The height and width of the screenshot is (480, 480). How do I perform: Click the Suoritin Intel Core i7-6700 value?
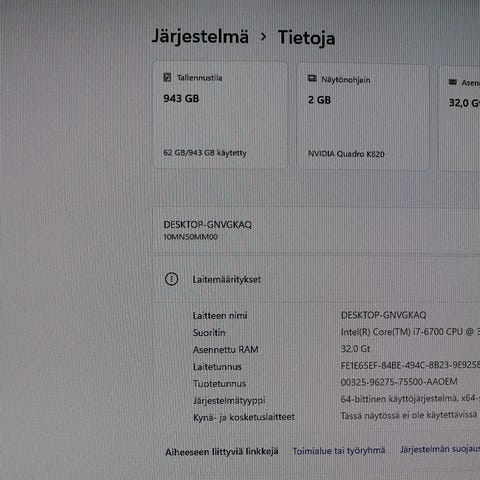click(410, 332)
